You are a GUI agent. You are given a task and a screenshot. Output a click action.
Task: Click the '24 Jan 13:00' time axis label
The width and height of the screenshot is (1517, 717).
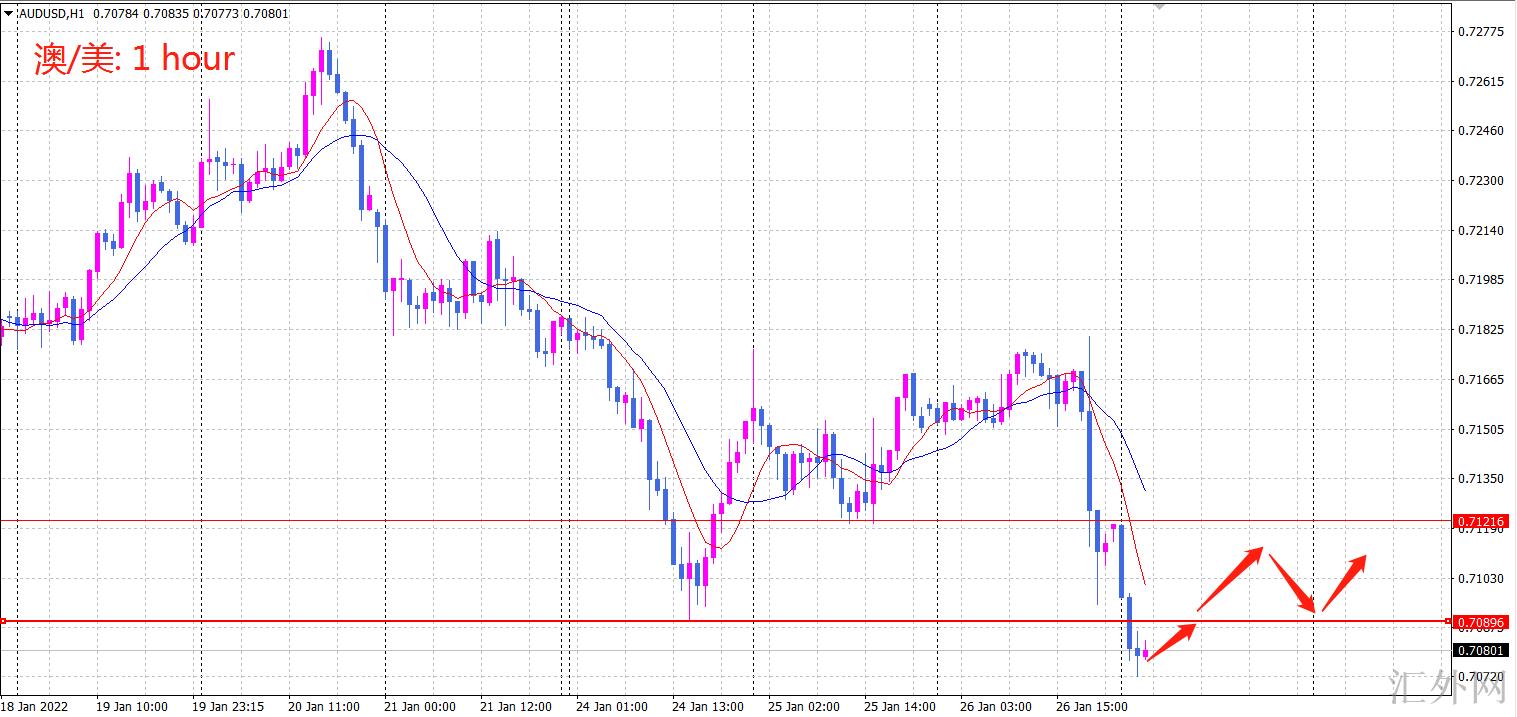click(708, 706)
